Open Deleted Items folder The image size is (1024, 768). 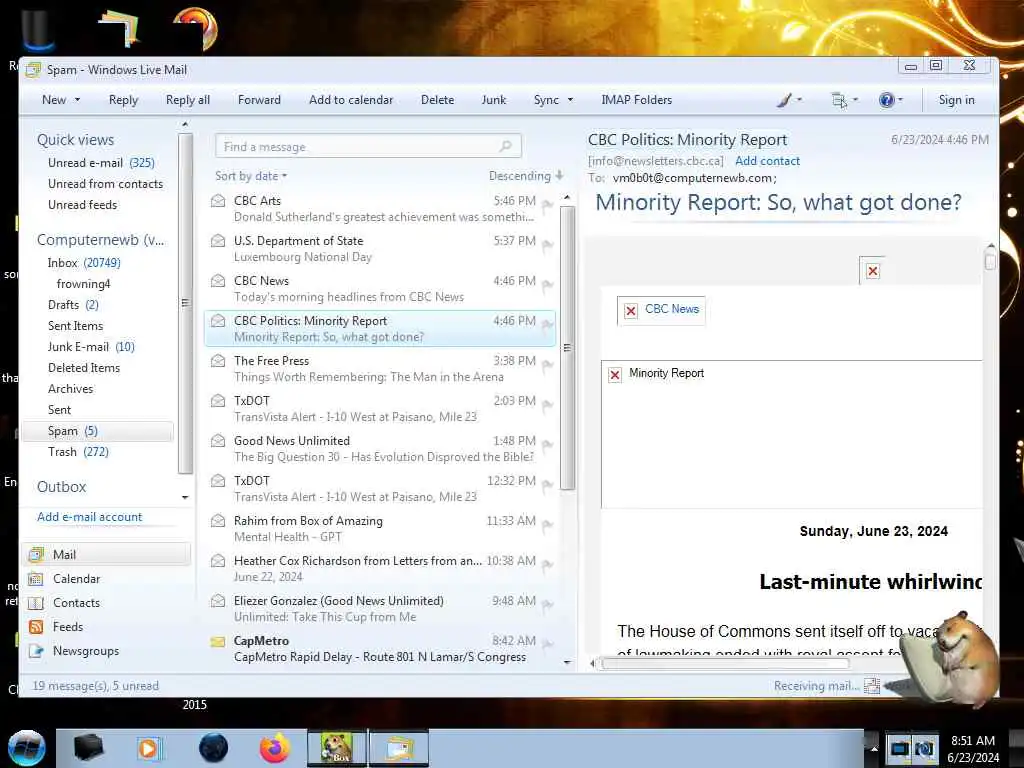point(84,368)
